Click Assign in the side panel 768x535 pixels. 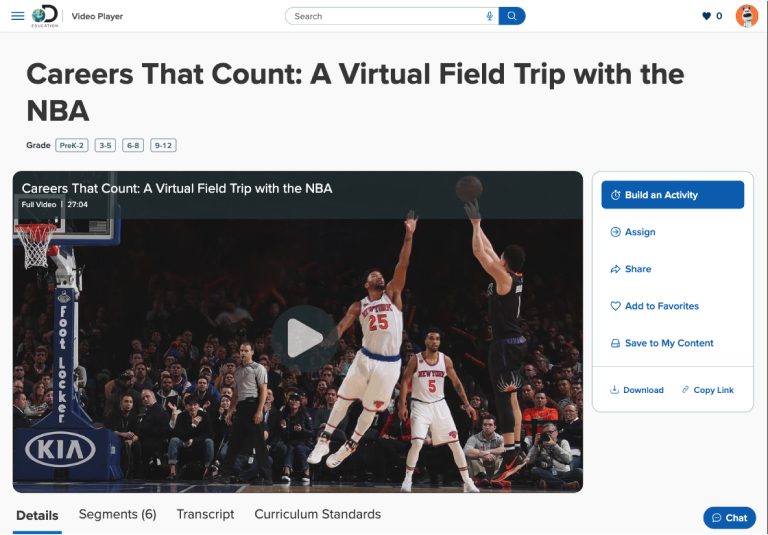633,232
